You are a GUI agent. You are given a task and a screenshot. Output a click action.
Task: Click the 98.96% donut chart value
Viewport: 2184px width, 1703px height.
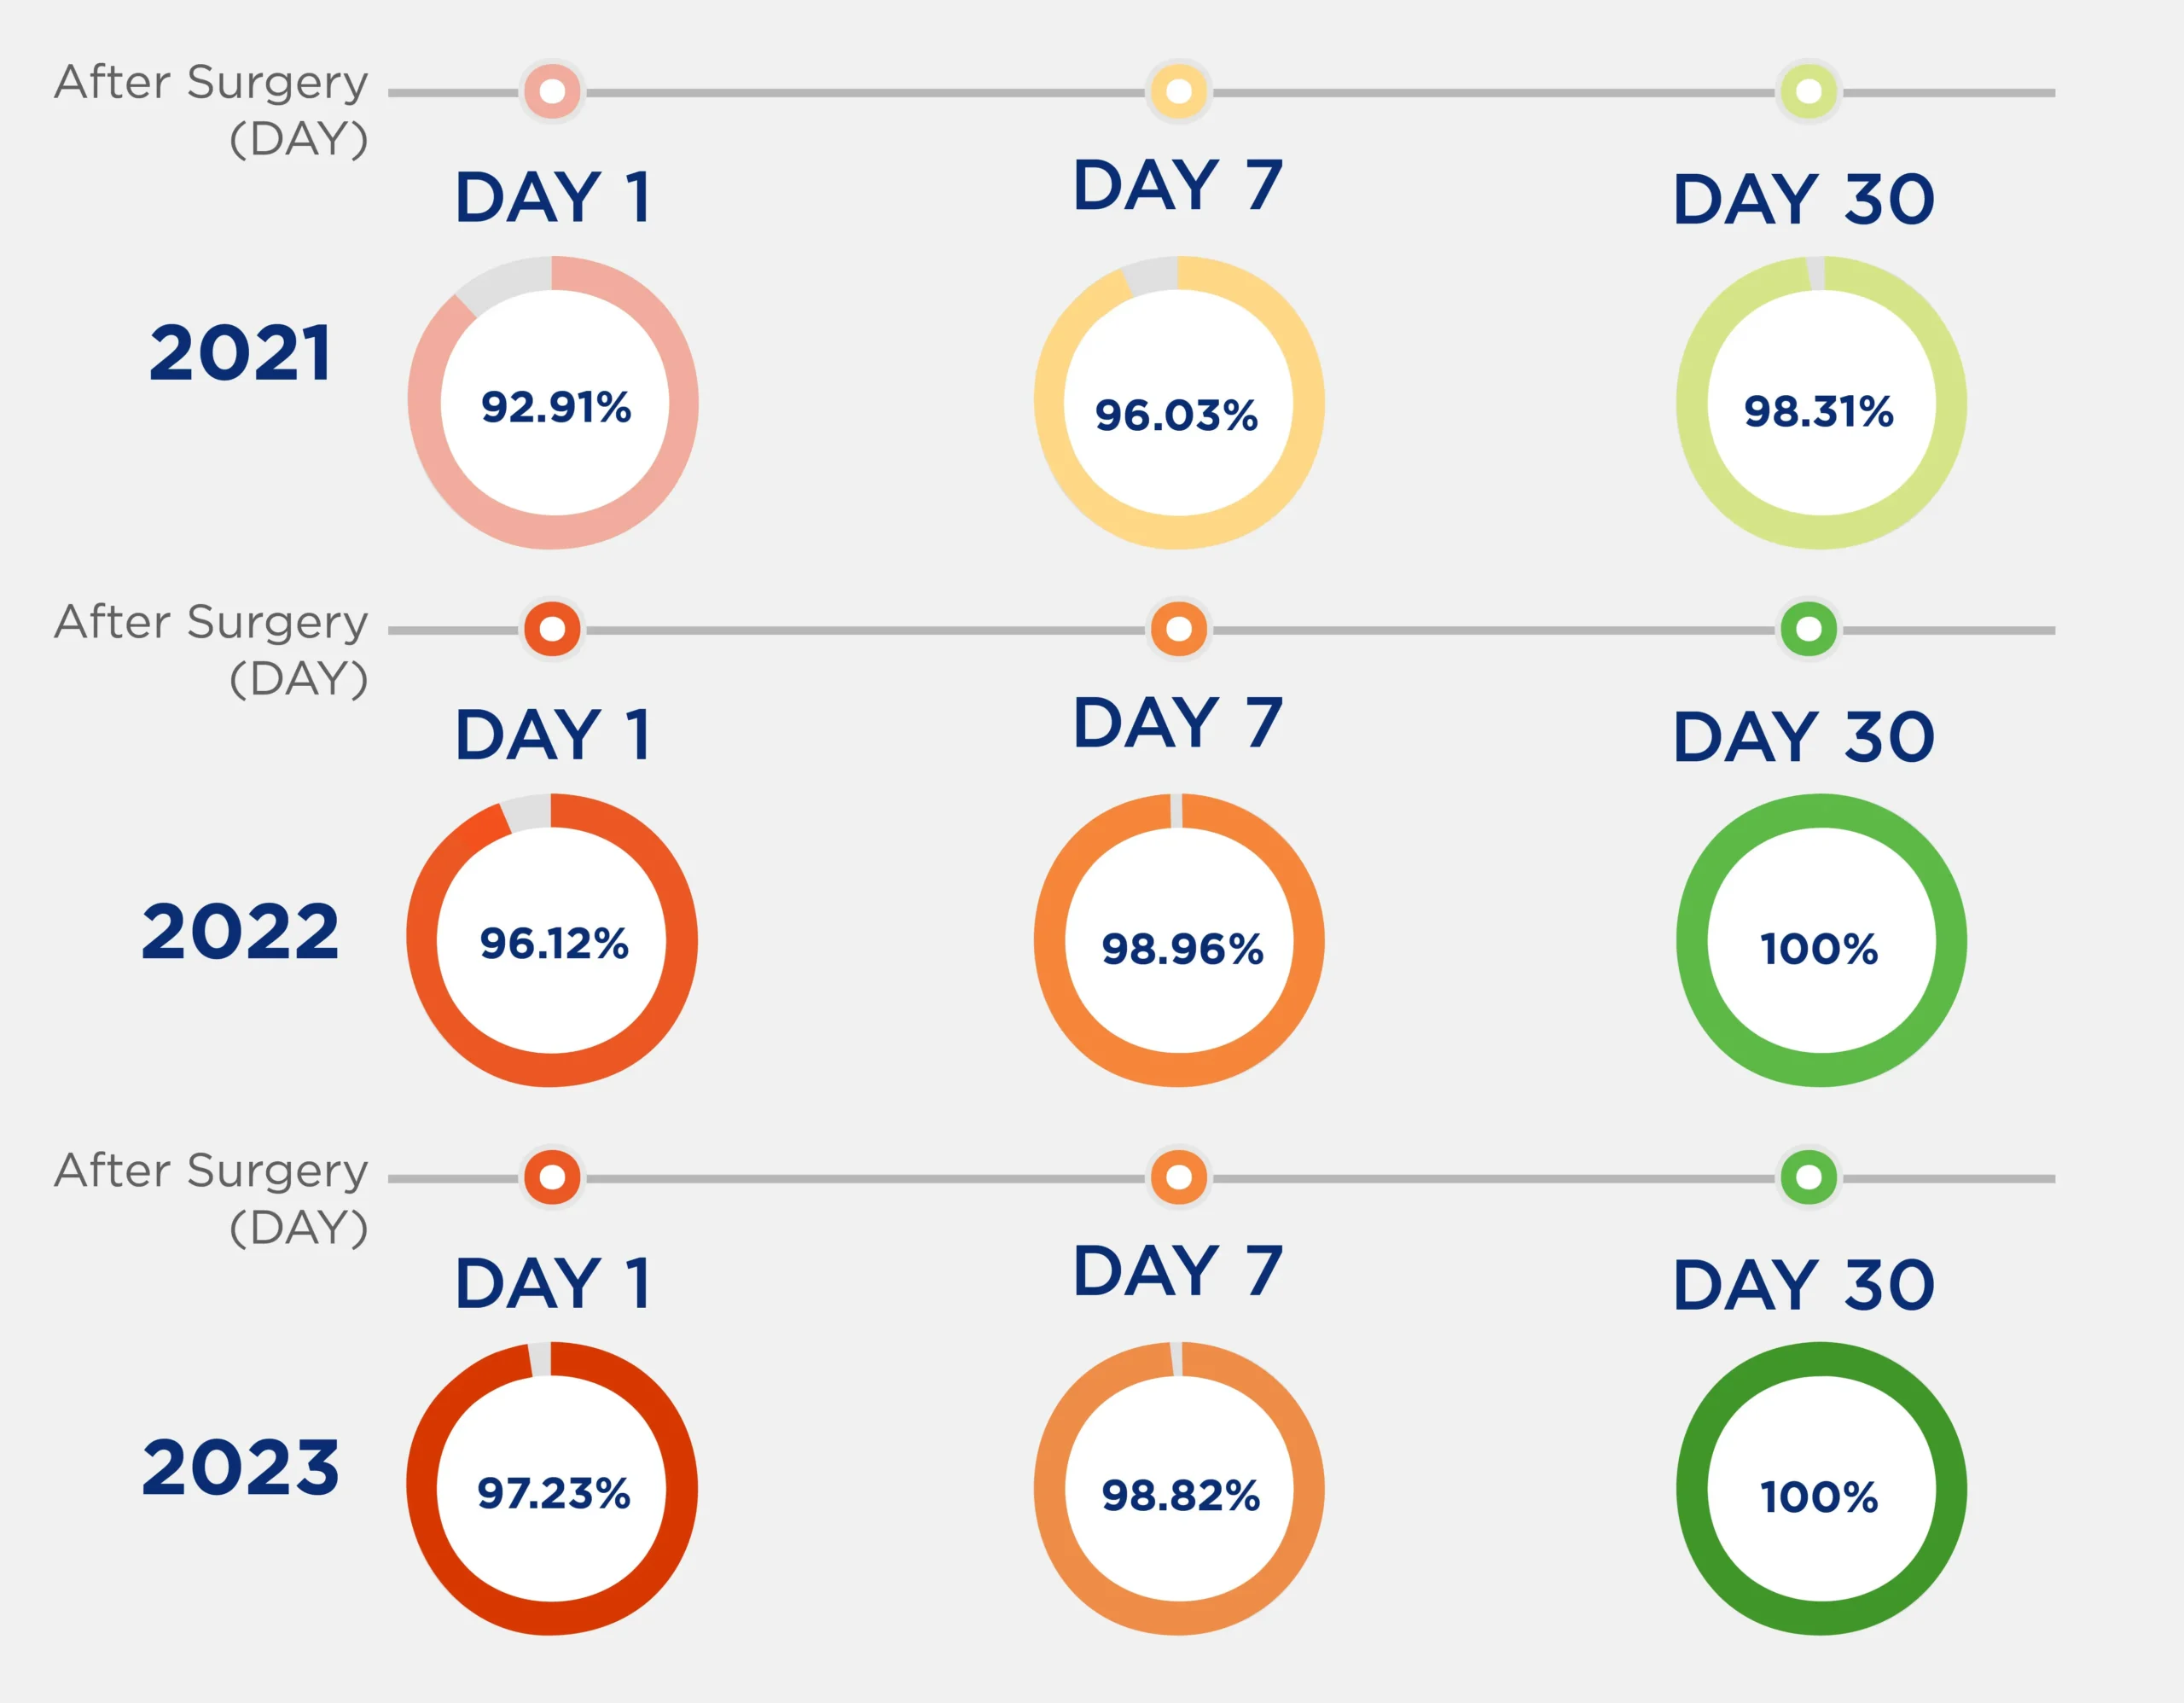pyautogui.click(x=1183, y=949)
